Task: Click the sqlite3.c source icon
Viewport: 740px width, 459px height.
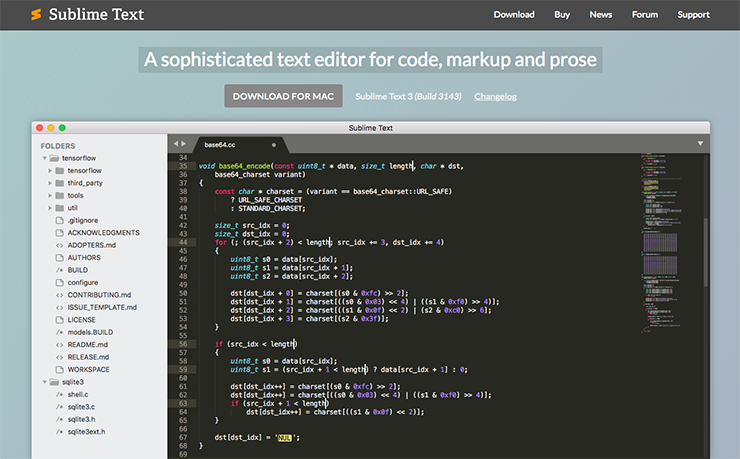Action: coord(59,407)
